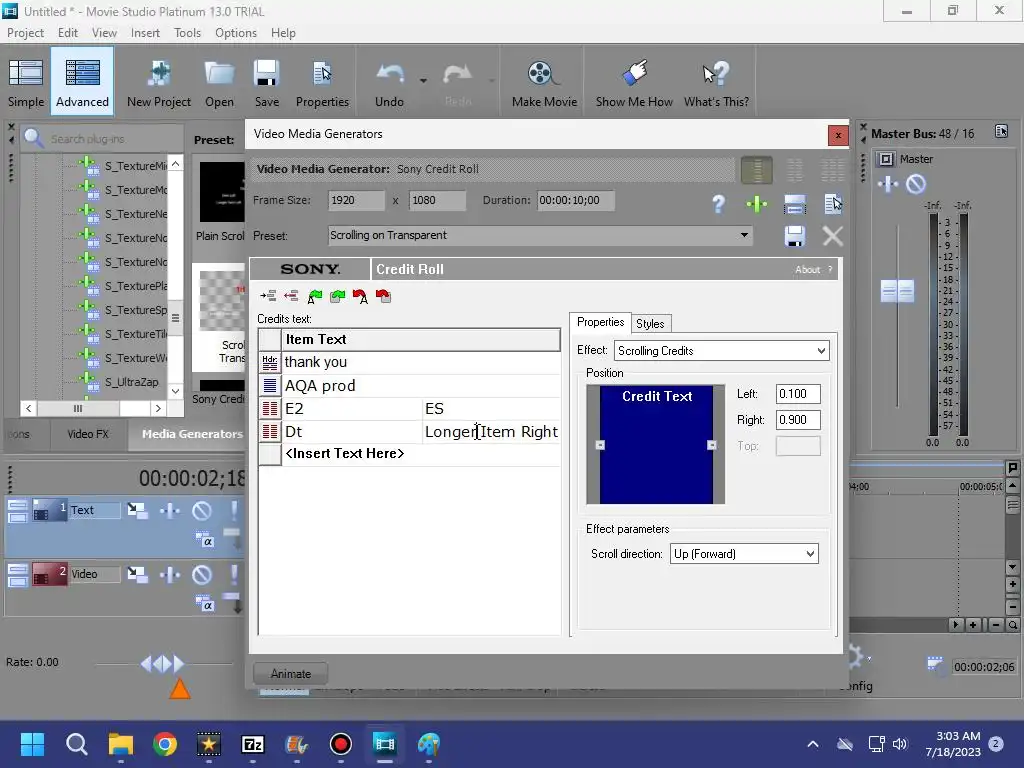1024x768 pixels.
Task: Click the header style icon beside 'thank you'
Action: pyautogui.click(x=270, y=362)
